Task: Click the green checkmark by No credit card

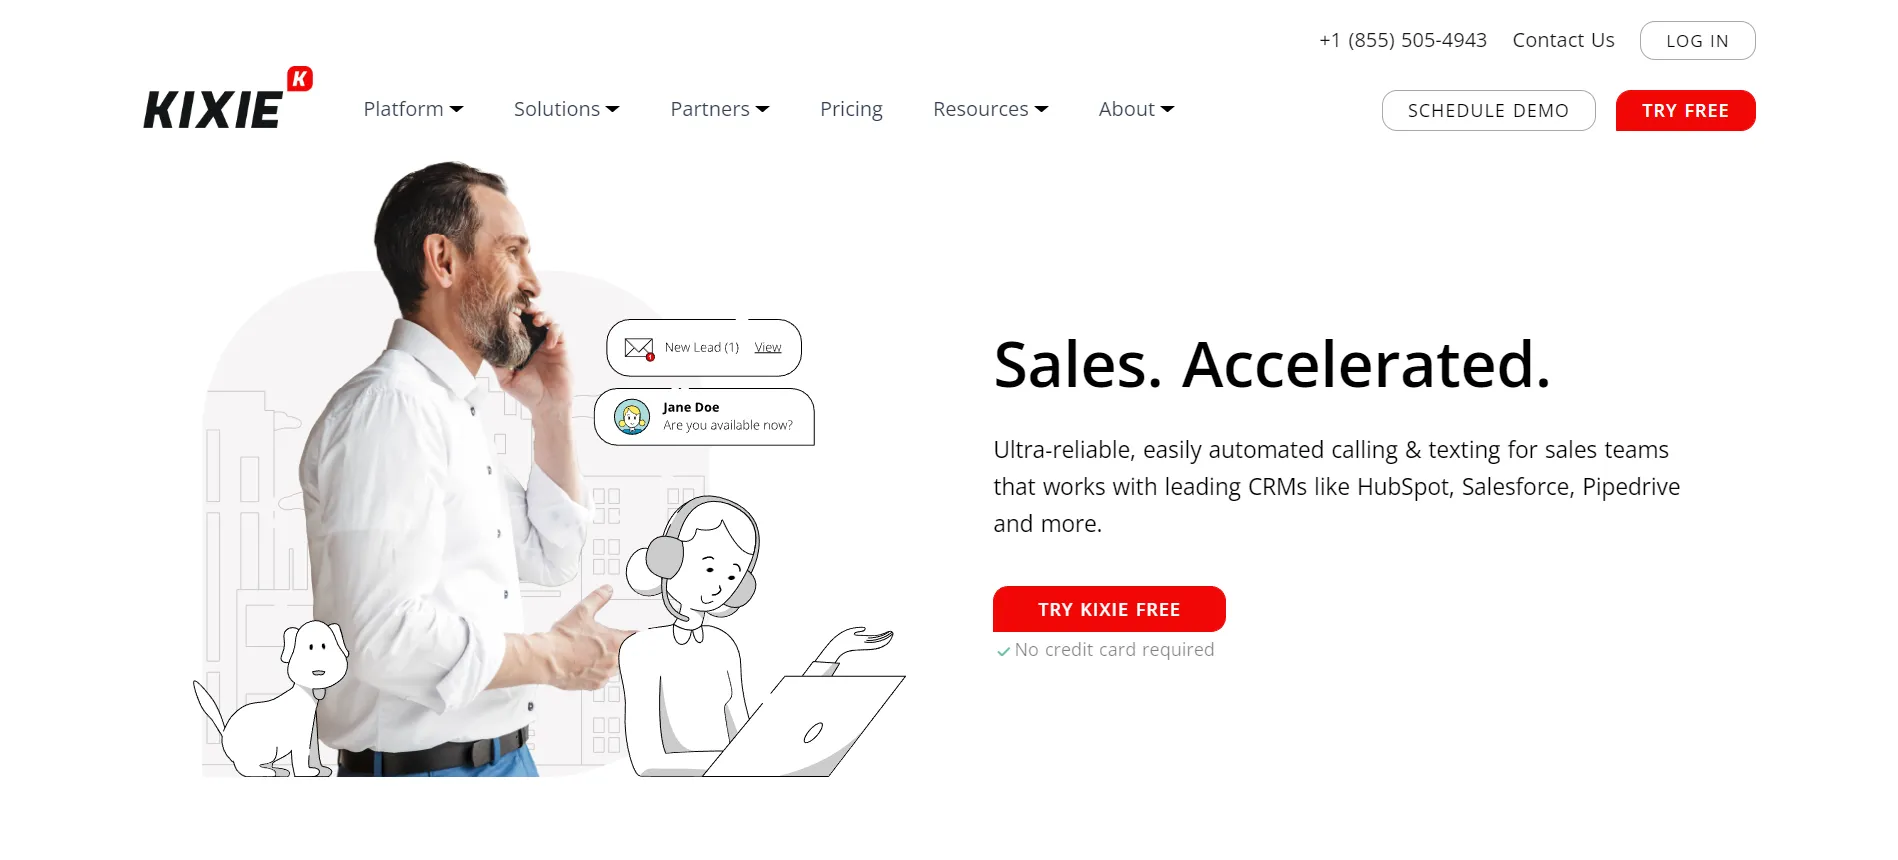Action: pyautogui.click(x=1003, y=651)
